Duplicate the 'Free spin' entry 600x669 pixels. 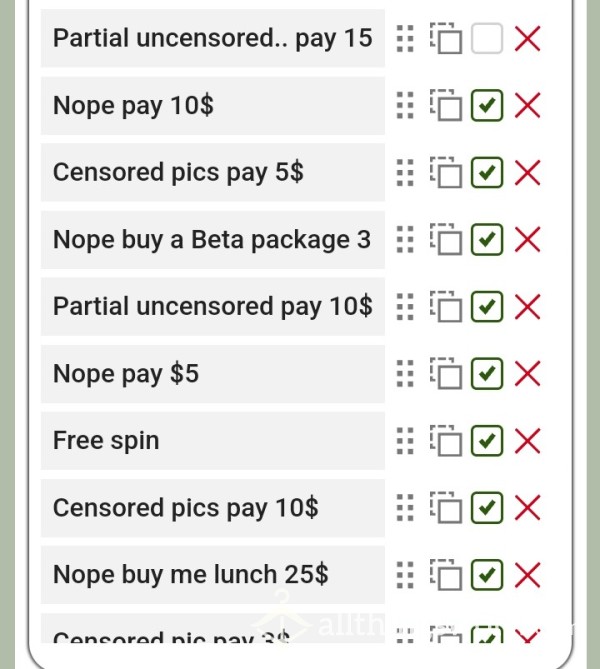click(x=446, y=441)
